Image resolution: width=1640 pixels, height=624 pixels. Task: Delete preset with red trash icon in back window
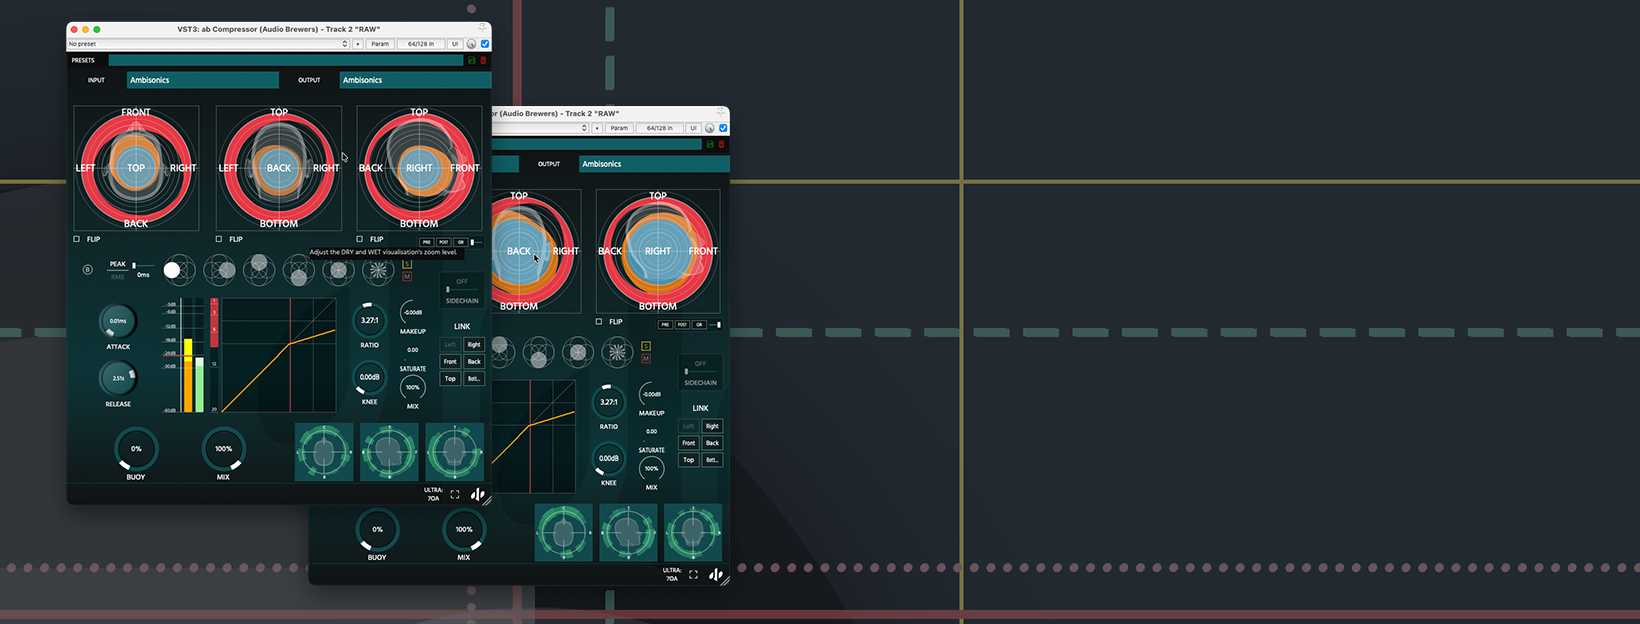[x=722, y=144]
